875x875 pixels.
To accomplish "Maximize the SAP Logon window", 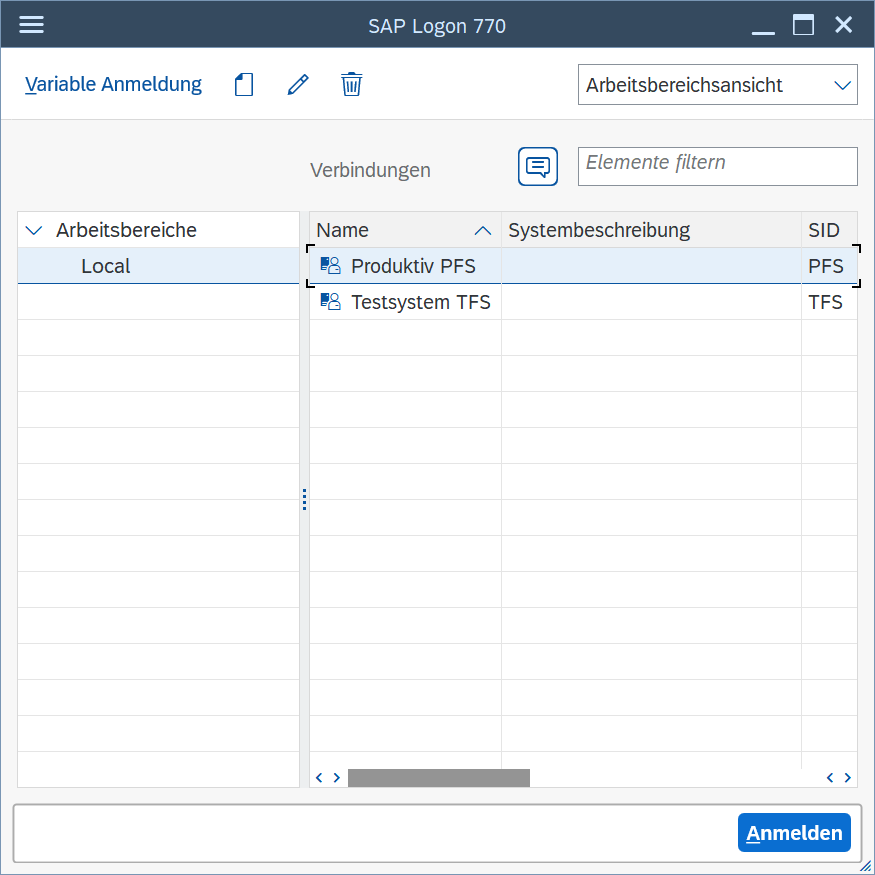I will (803, 25).
